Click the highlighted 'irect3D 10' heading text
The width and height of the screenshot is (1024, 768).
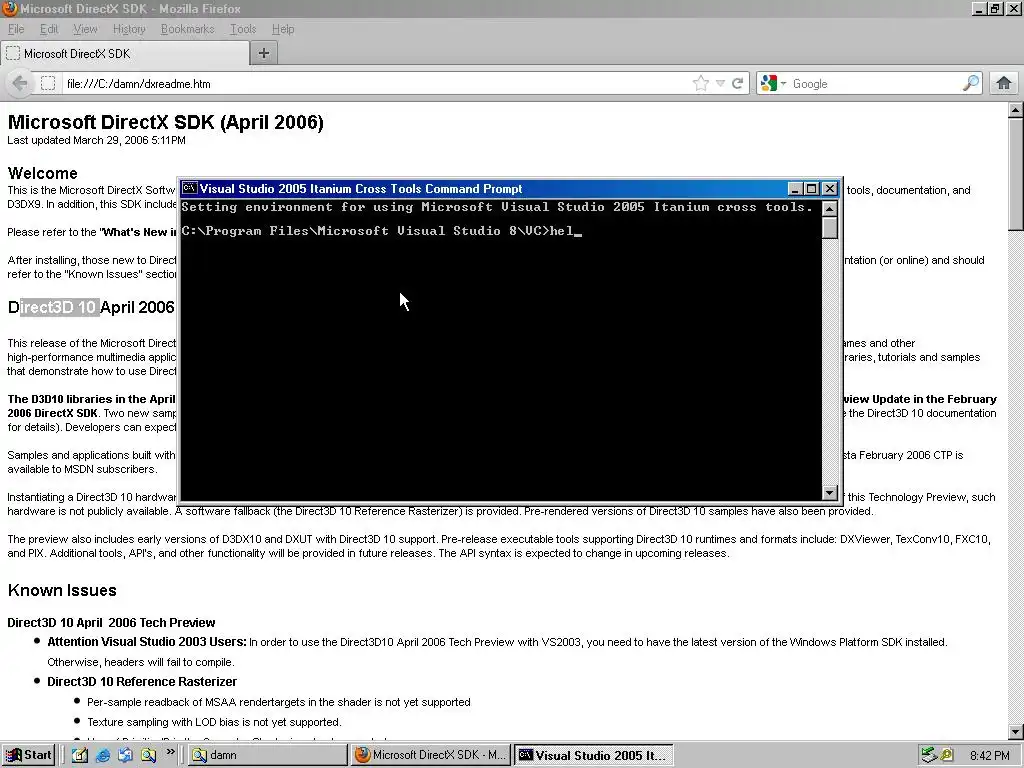[59, 307]
